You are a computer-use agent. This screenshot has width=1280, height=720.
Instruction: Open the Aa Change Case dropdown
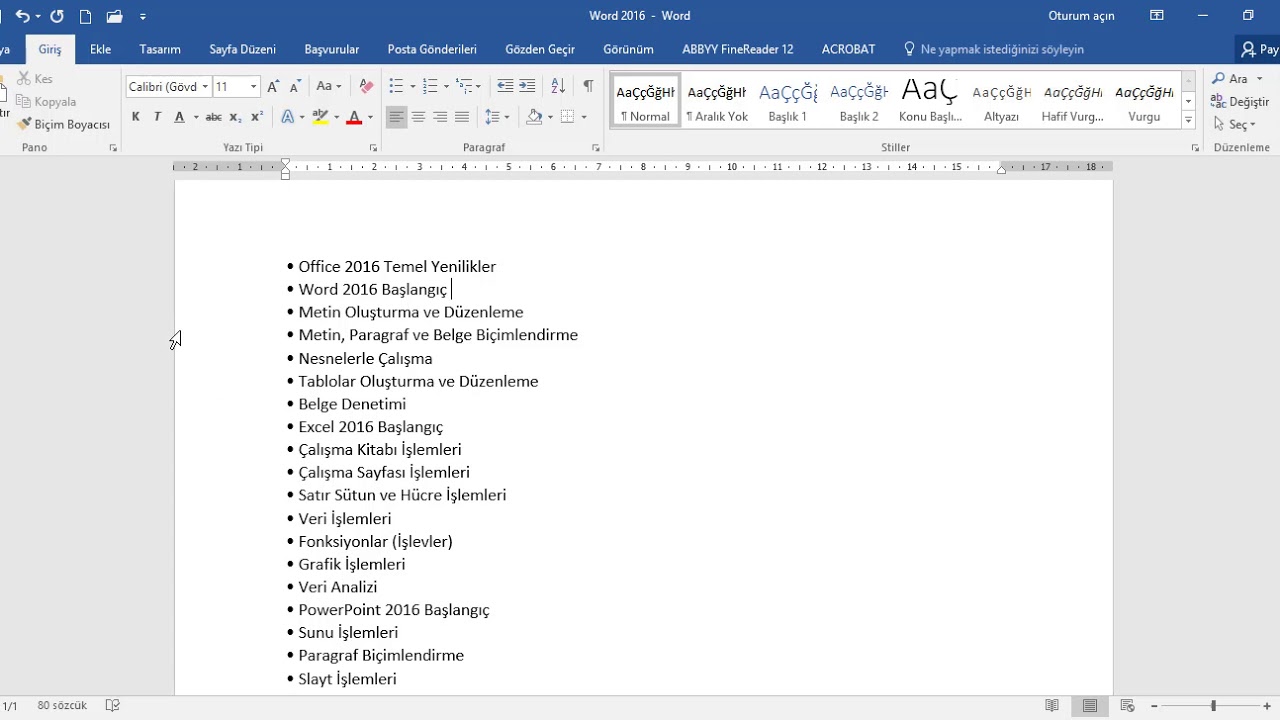[329, 87]
